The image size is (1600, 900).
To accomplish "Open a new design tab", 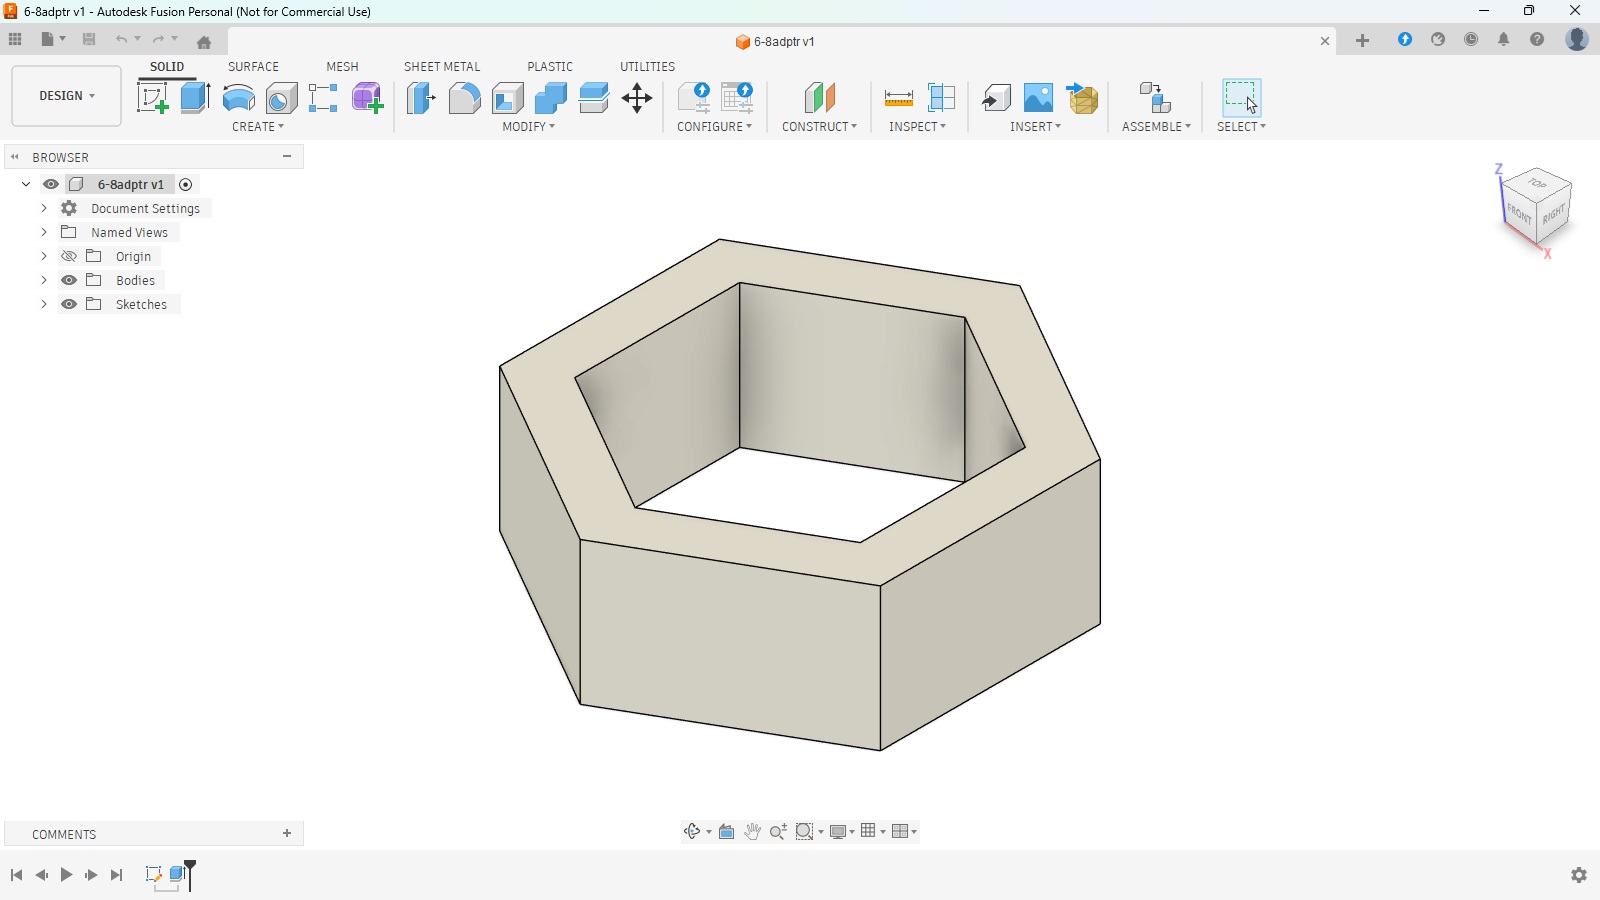I will [1362, 41].
